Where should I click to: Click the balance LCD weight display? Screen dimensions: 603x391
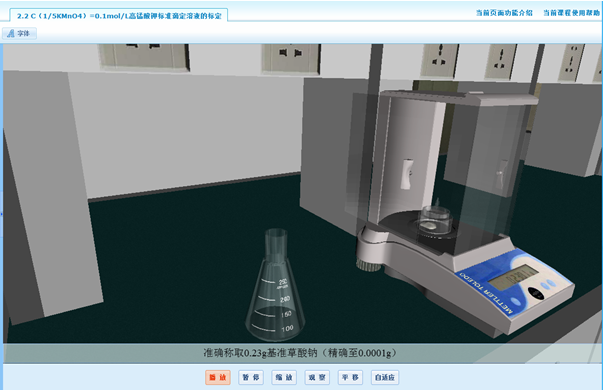click(513, 278)
